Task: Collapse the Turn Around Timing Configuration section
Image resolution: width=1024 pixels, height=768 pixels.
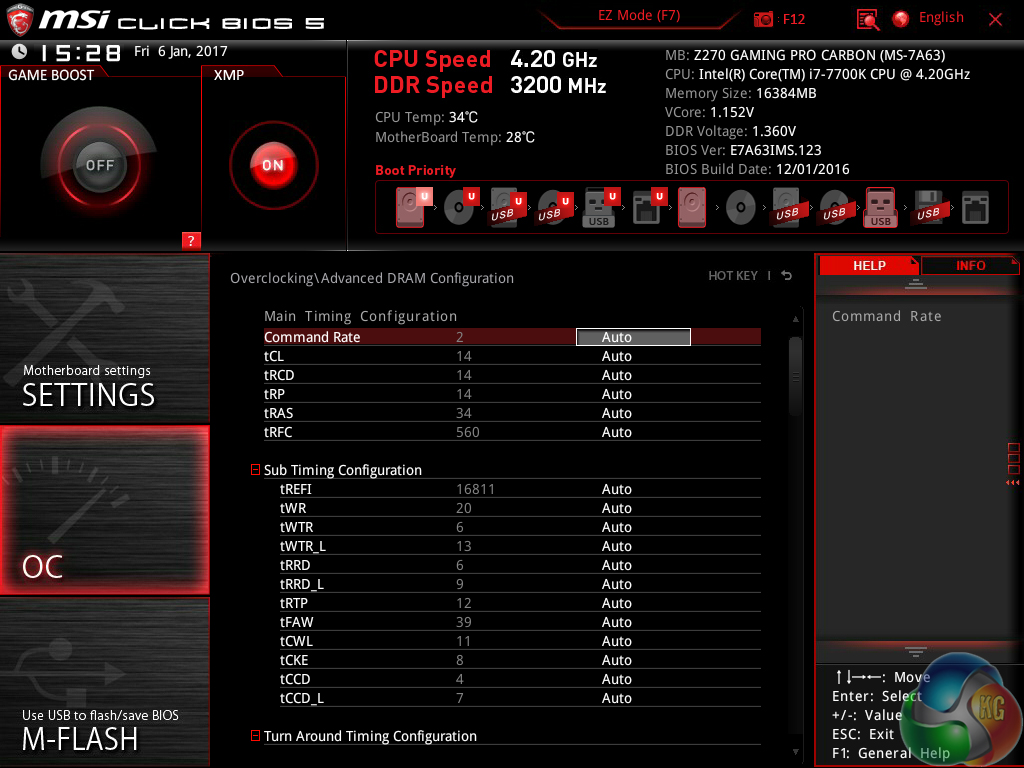Action: 255,735
